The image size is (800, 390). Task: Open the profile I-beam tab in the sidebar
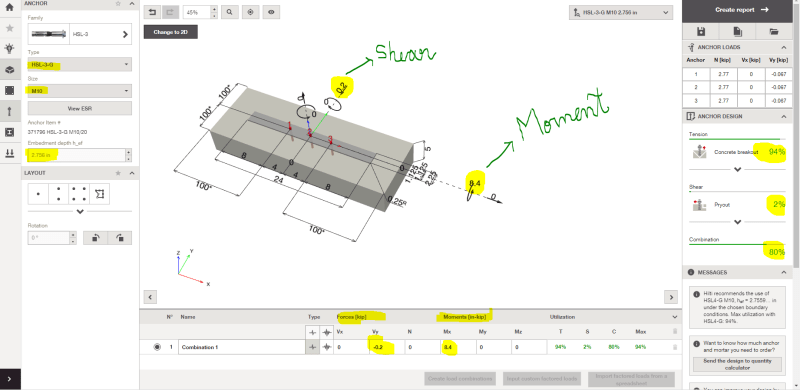[9, 132]
